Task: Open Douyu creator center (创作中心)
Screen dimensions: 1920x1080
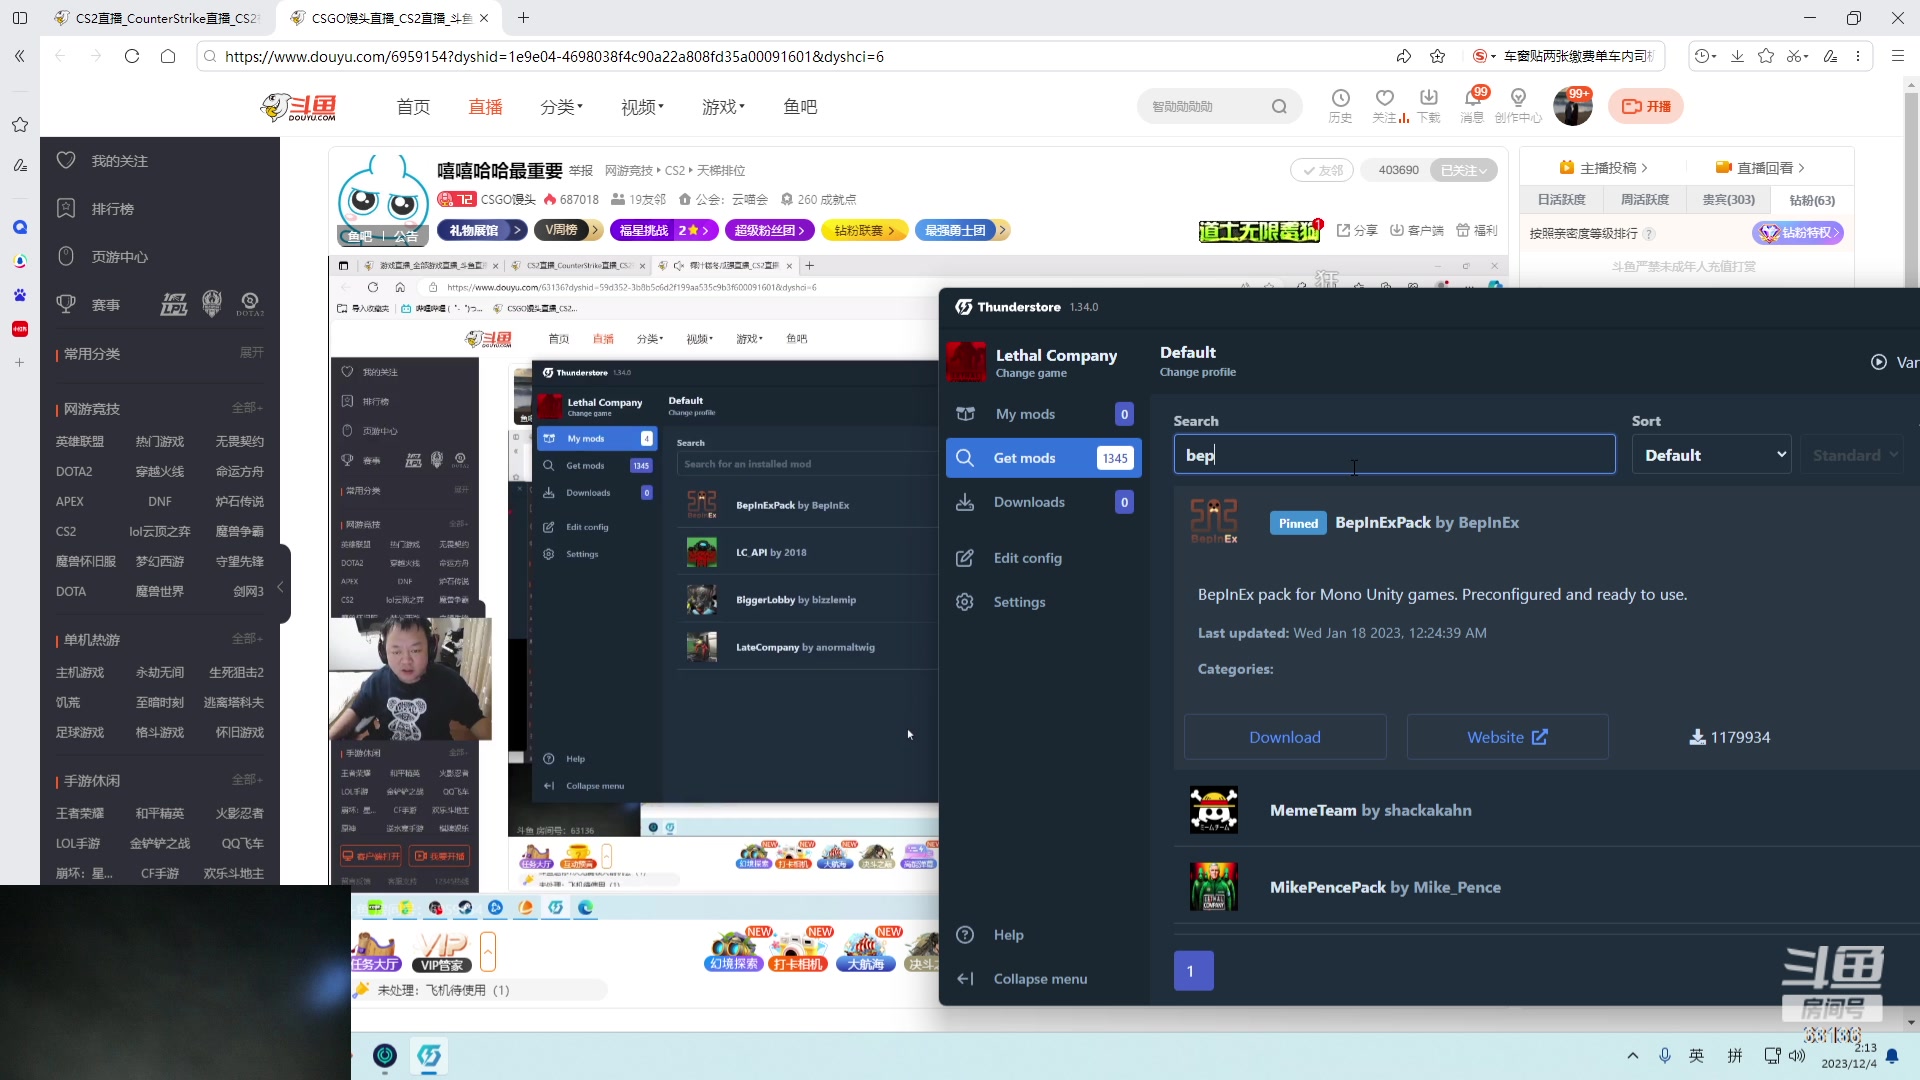Action: point(1518,105)
